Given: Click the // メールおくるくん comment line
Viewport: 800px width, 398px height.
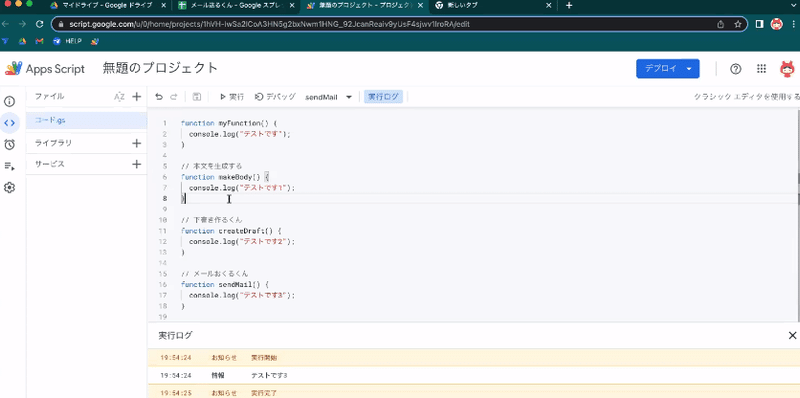Looking at the screenshot, I should click(x=214, y=273).
